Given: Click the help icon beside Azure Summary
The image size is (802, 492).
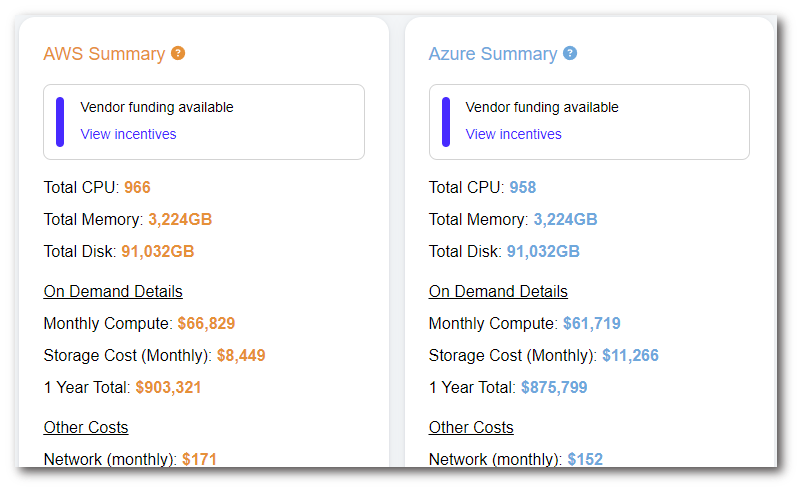Looking at the screenshot, I should (x=570, y=53).
